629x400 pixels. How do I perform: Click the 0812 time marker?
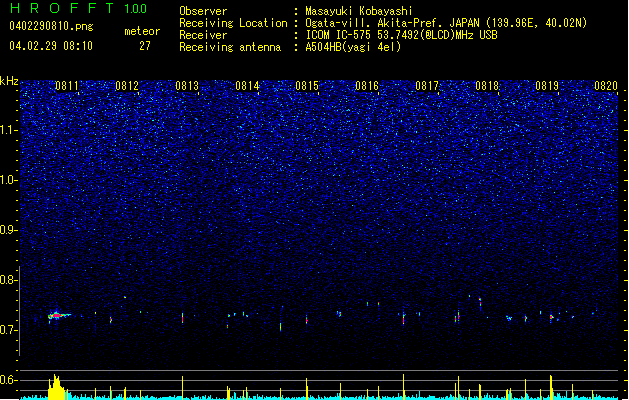pos(127,86)
